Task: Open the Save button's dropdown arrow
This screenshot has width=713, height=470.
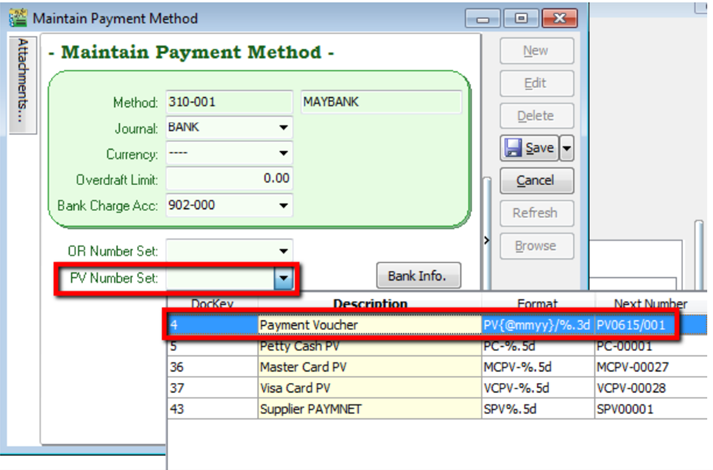Action: (x=567, y=148)
